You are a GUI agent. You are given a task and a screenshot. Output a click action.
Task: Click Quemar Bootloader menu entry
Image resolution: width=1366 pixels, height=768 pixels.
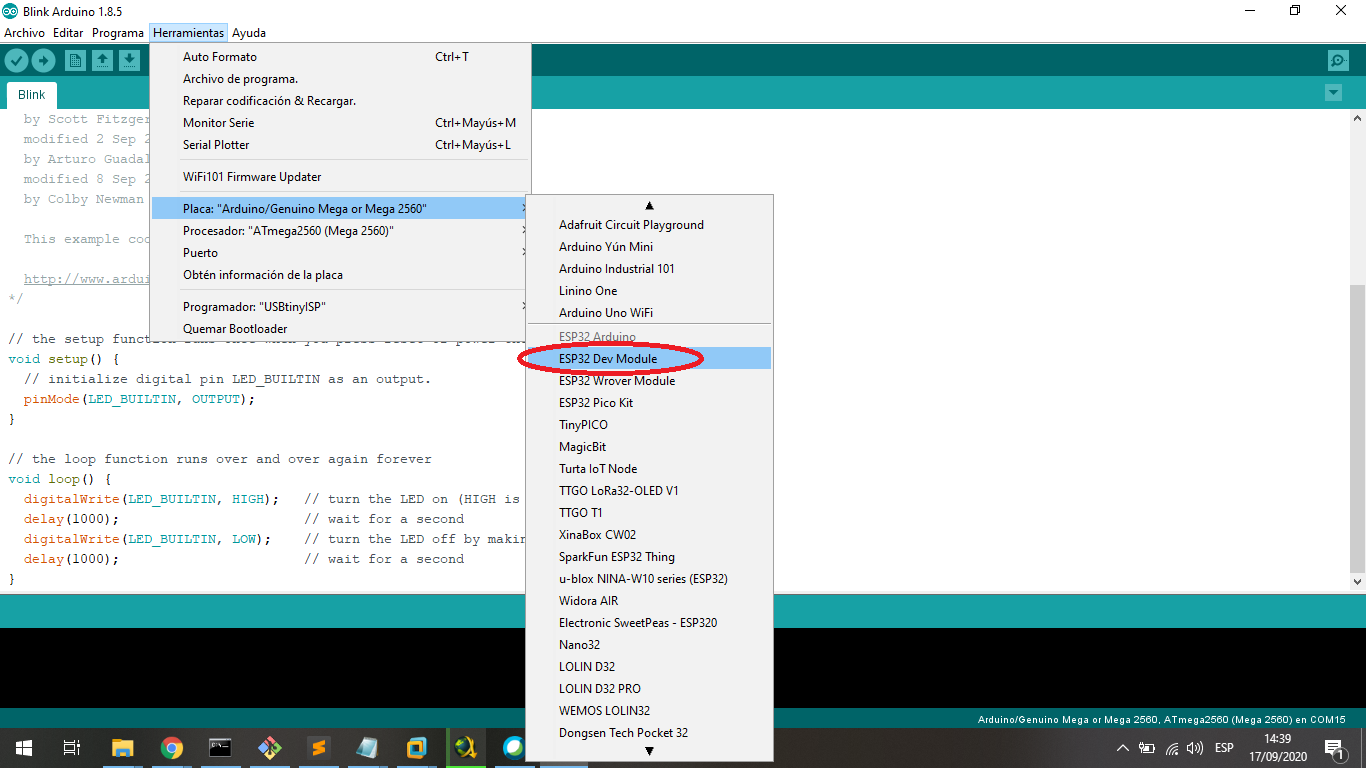click(x=340, y=329)
